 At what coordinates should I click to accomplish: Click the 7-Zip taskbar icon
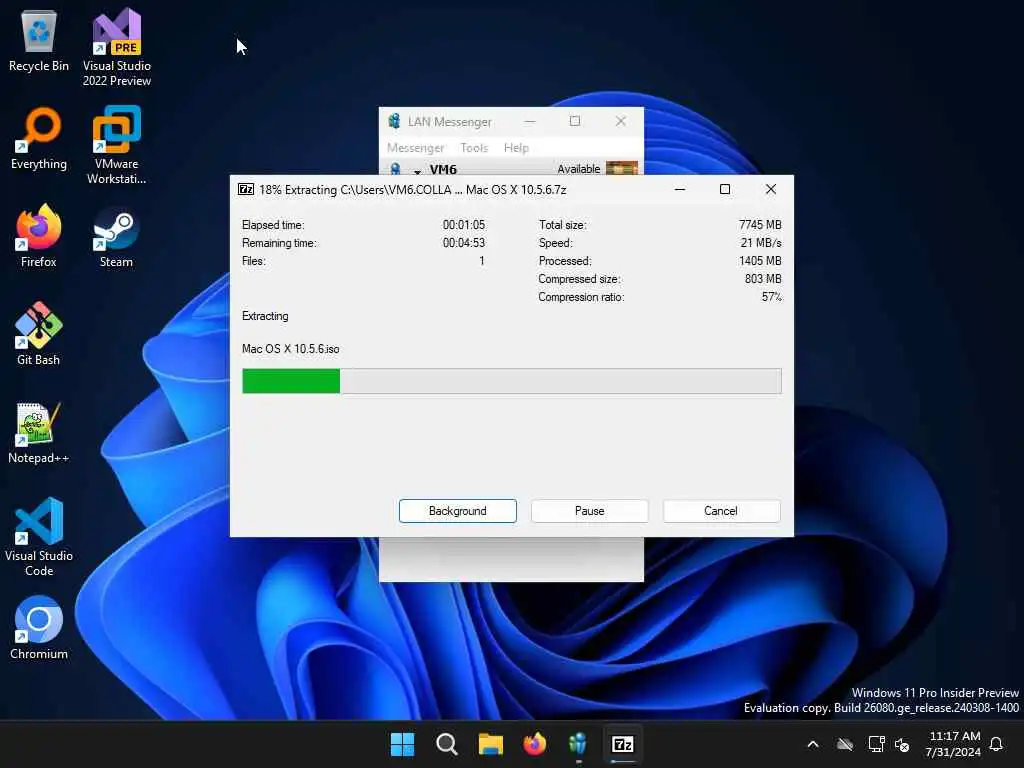click(622, 744)
